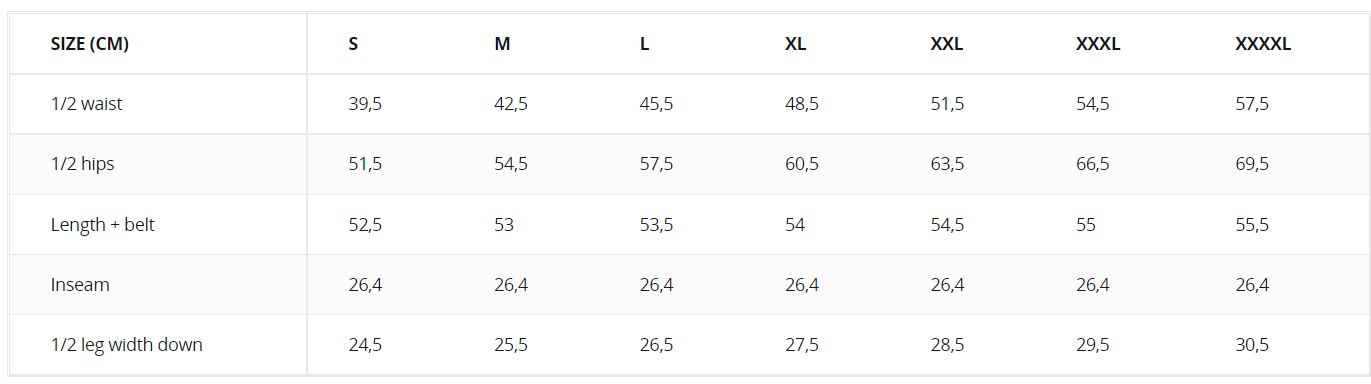Select the 57,5 hips value for L
Image resolution: width=1371 pixels, height=384 pixels.
tap(657, 164)
